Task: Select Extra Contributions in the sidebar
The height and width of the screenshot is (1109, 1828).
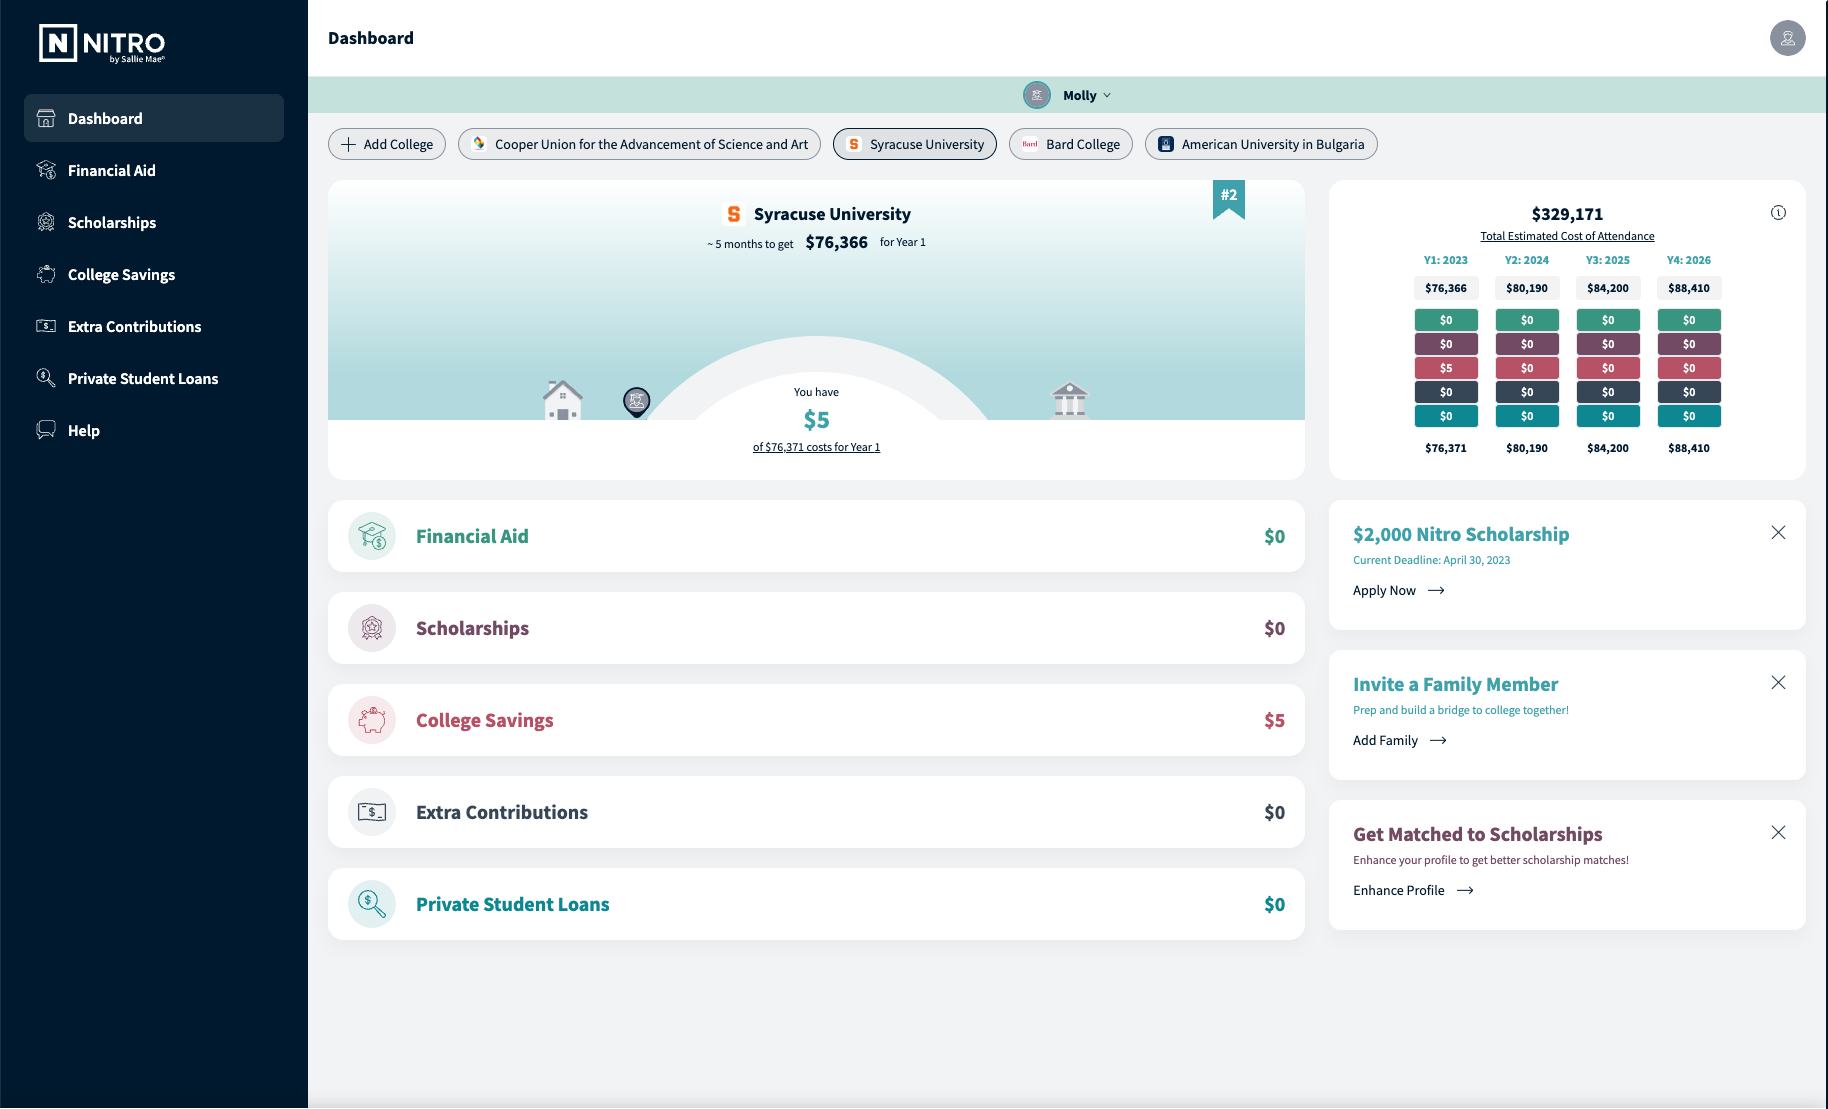Action: tap(154, 326)
